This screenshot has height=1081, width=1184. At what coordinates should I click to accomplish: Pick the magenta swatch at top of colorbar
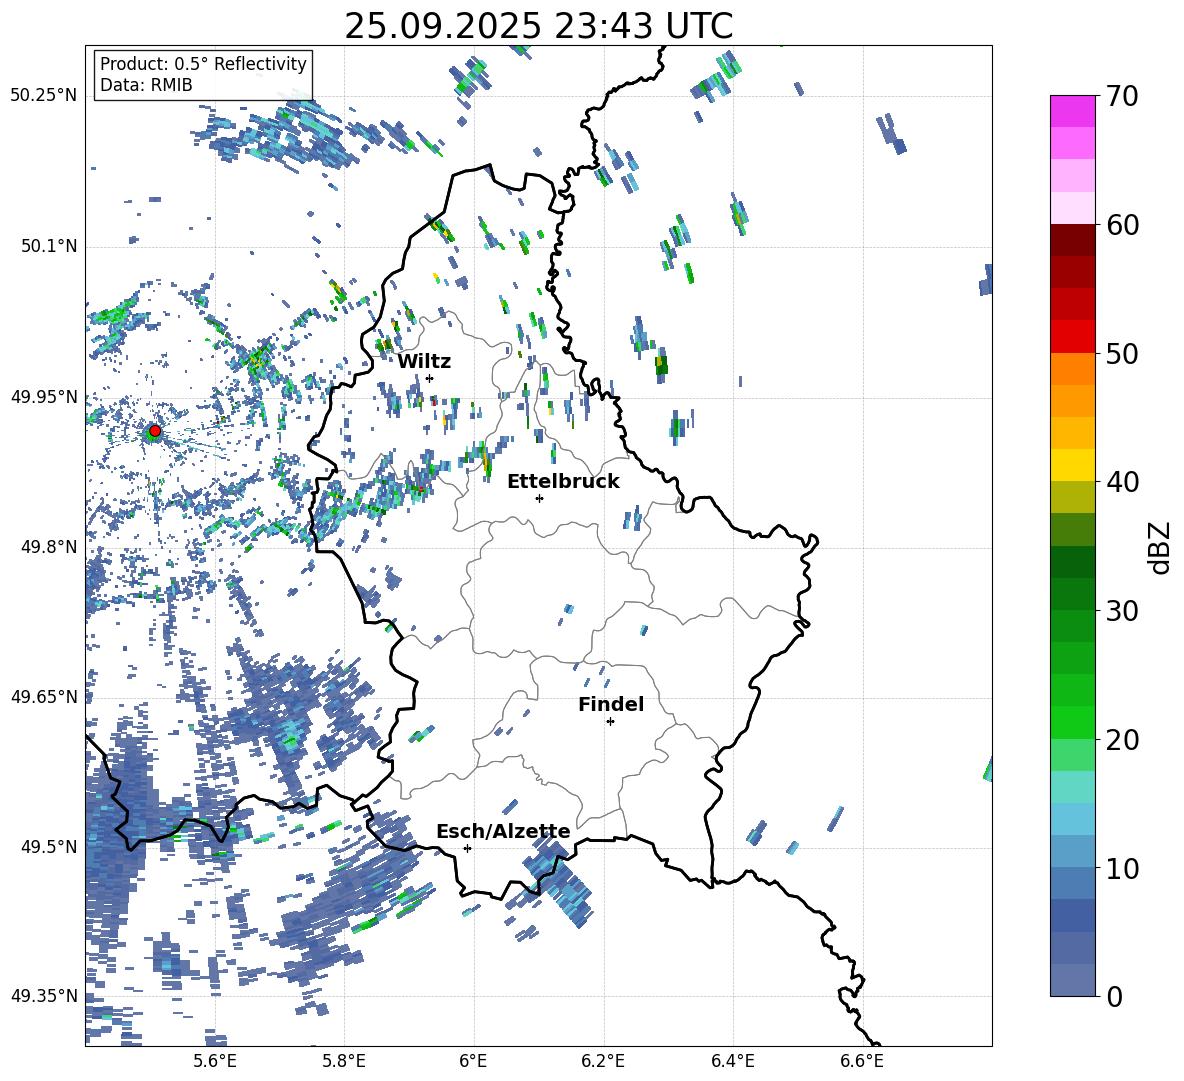[x=1073, y=111]
